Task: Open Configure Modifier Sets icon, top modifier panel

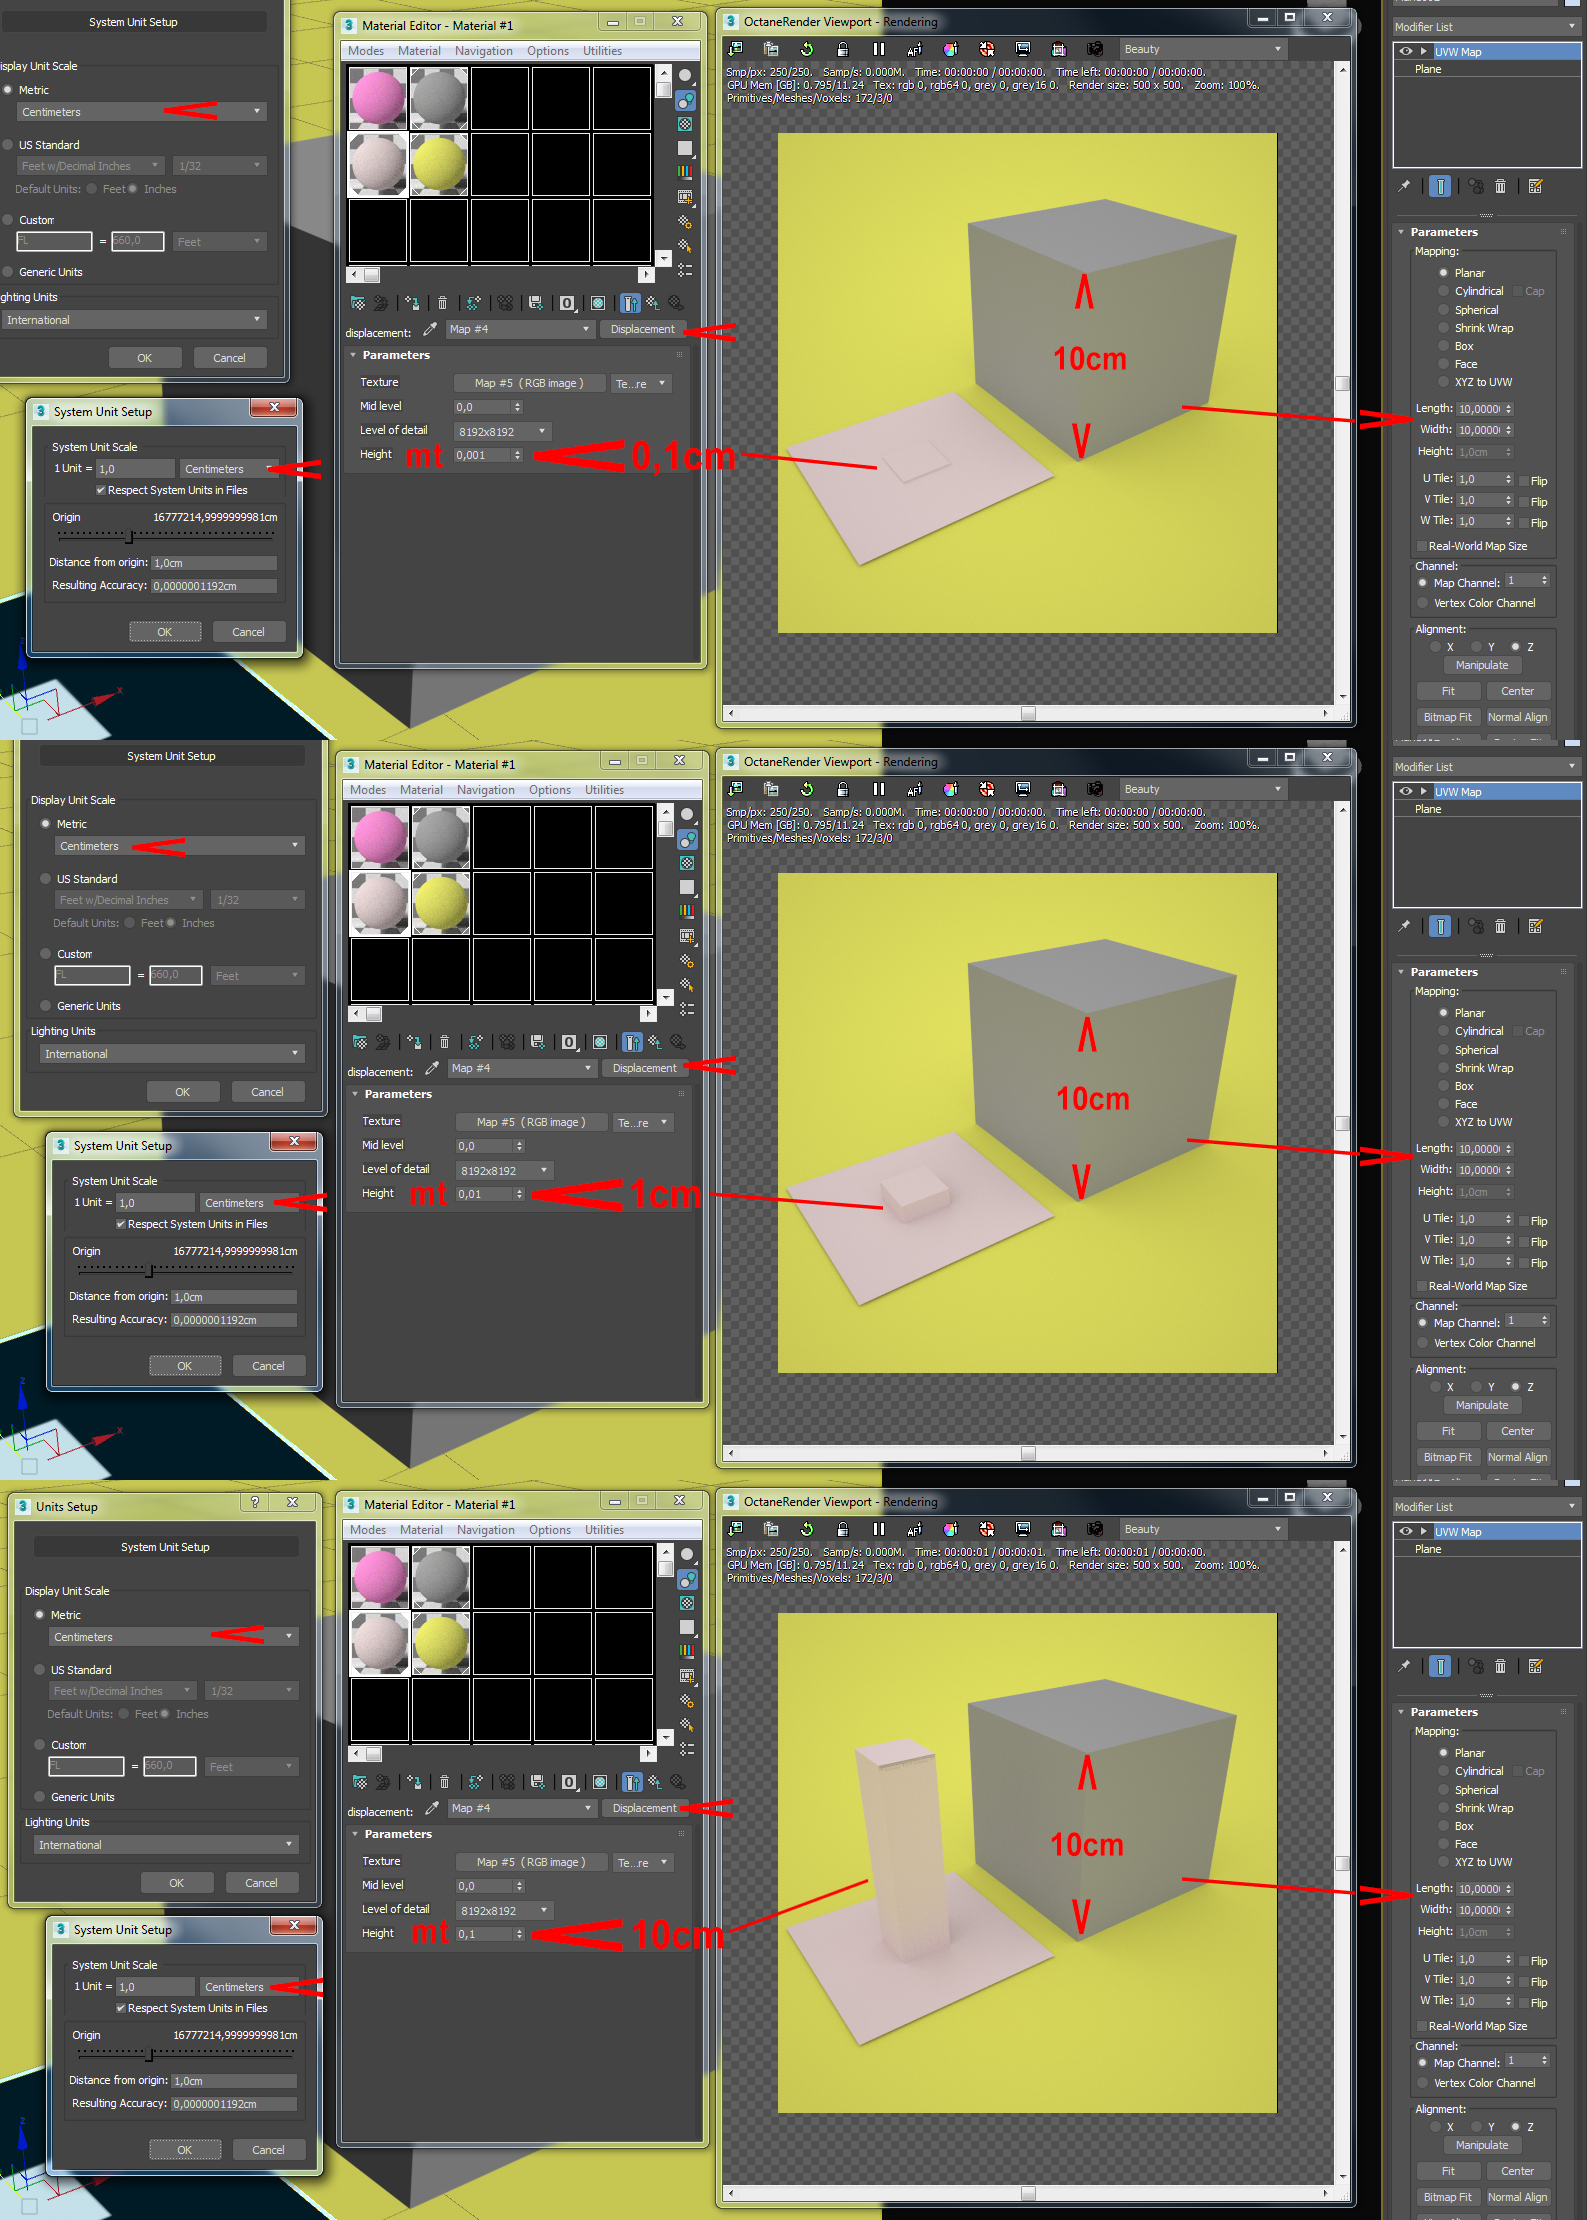Action: coord(1536,186)
